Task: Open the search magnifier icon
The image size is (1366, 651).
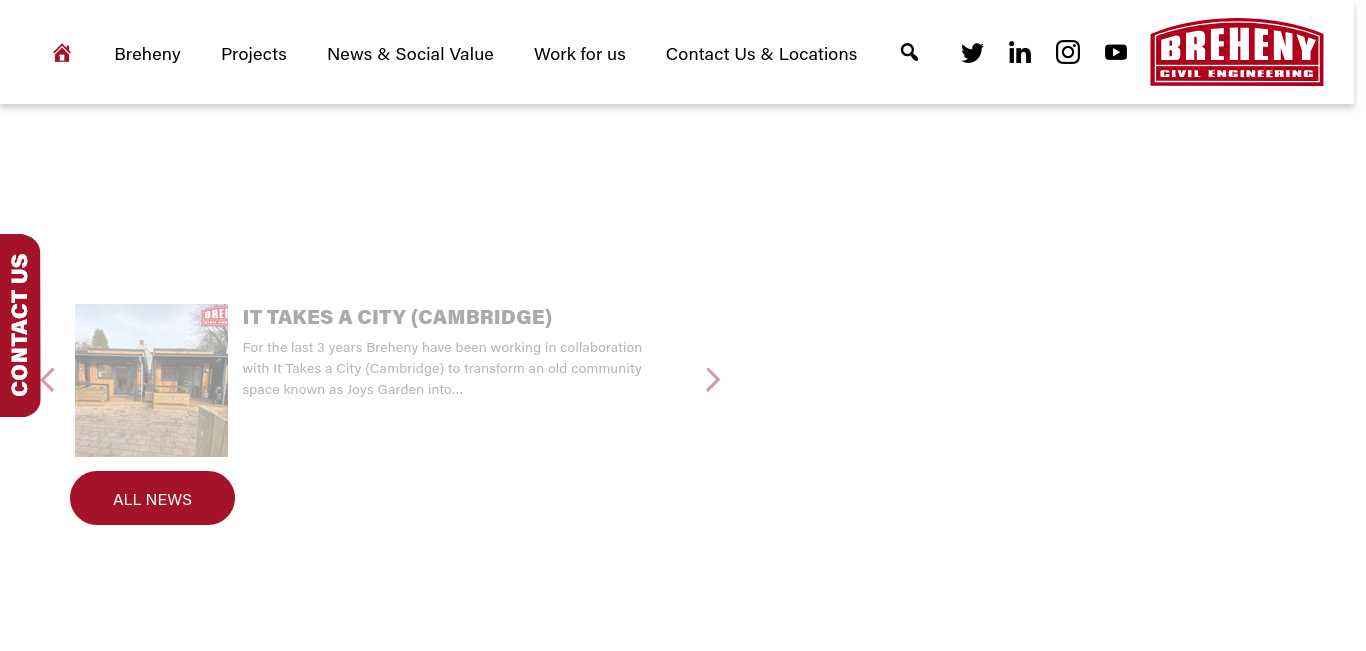Action: pyautogui.click(x=909, y=52)
